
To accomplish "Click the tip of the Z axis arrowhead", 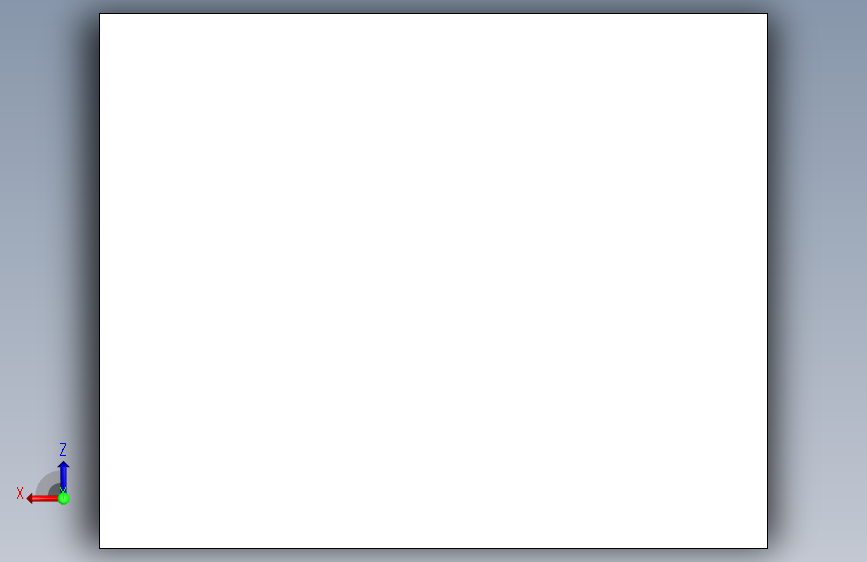I will (64, 462).
